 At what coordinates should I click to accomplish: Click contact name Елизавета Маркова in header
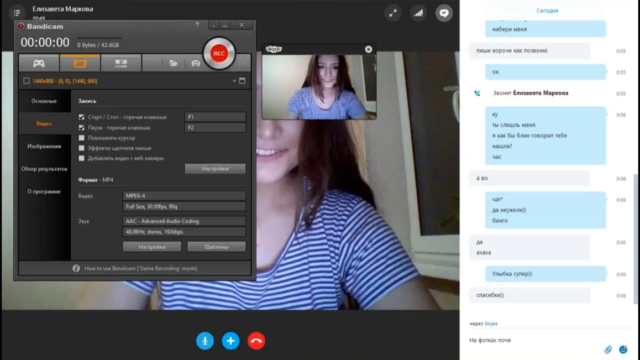coord(63,9)
